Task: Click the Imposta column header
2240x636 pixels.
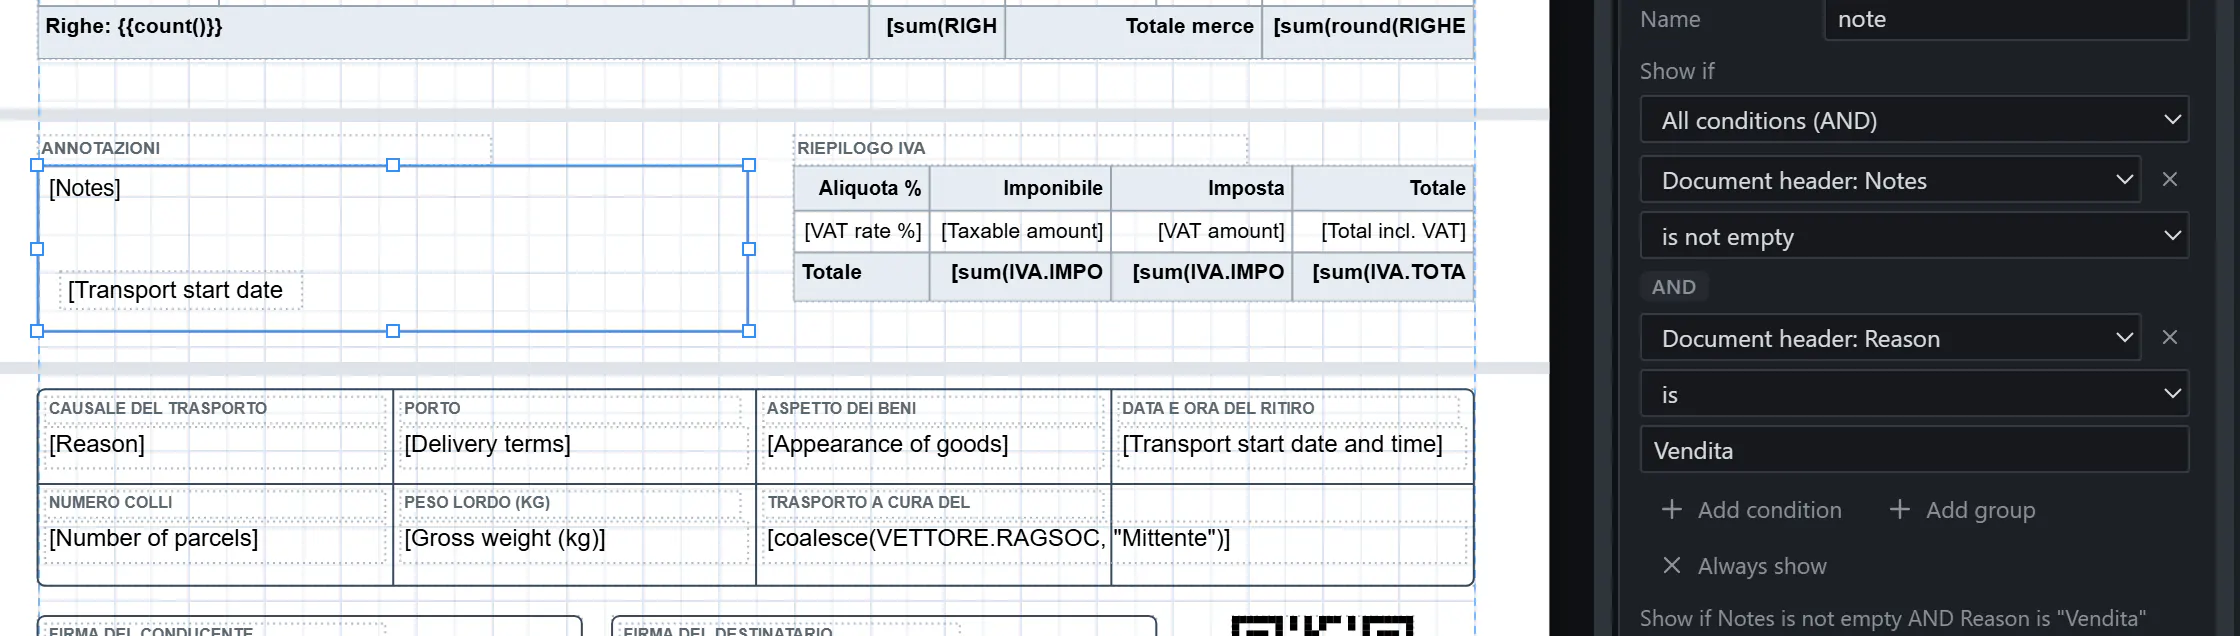Action: coord(1202,188)
